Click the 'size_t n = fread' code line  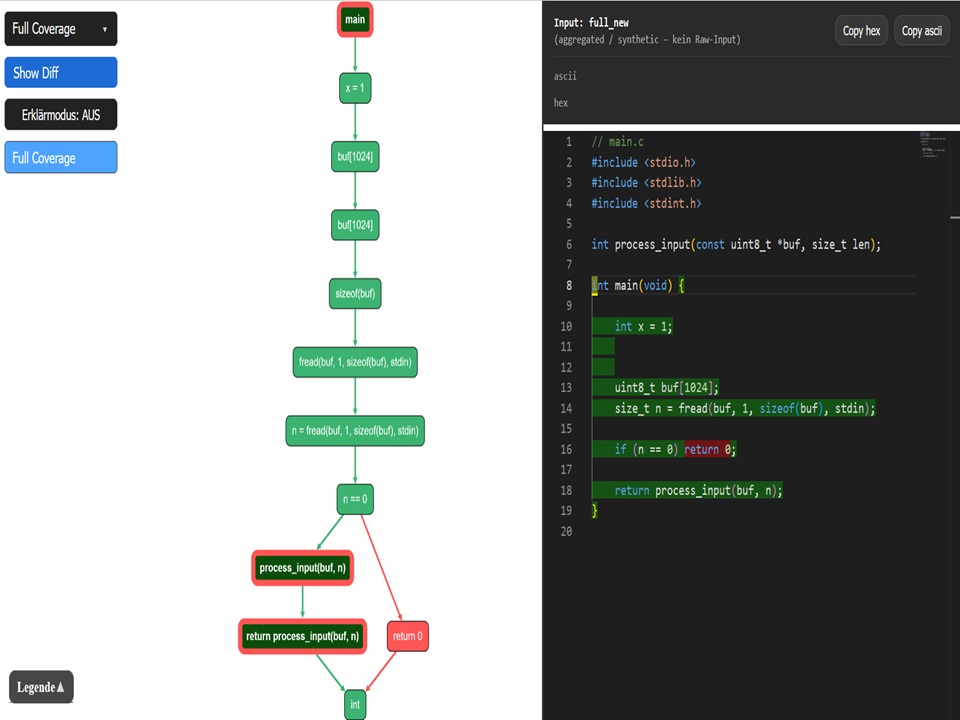click(x=745, y=408)
